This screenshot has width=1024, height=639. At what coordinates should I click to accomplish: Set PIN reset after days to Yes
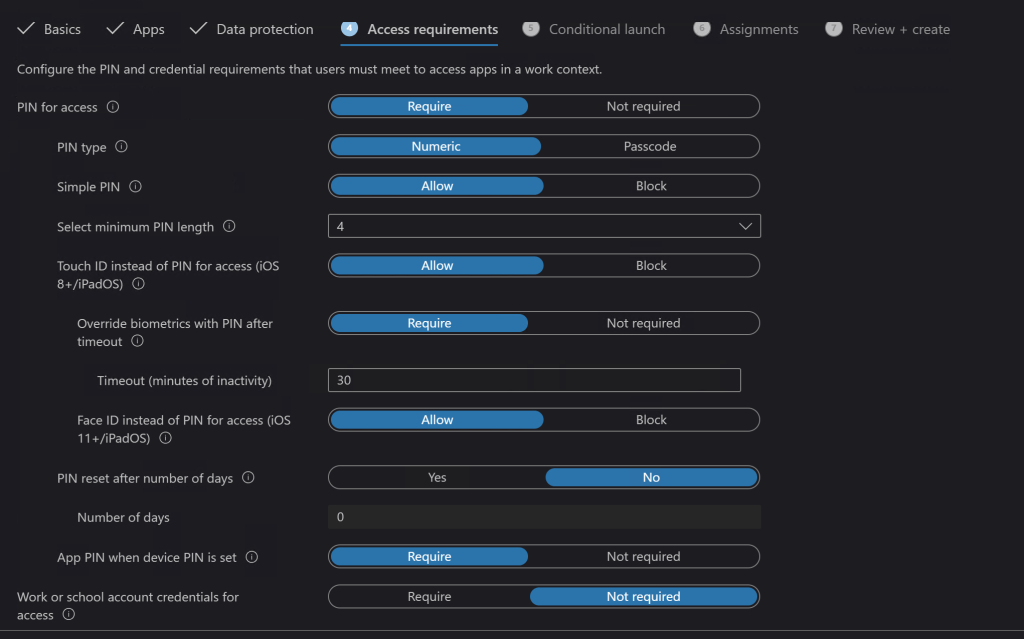tap(437, 477)
